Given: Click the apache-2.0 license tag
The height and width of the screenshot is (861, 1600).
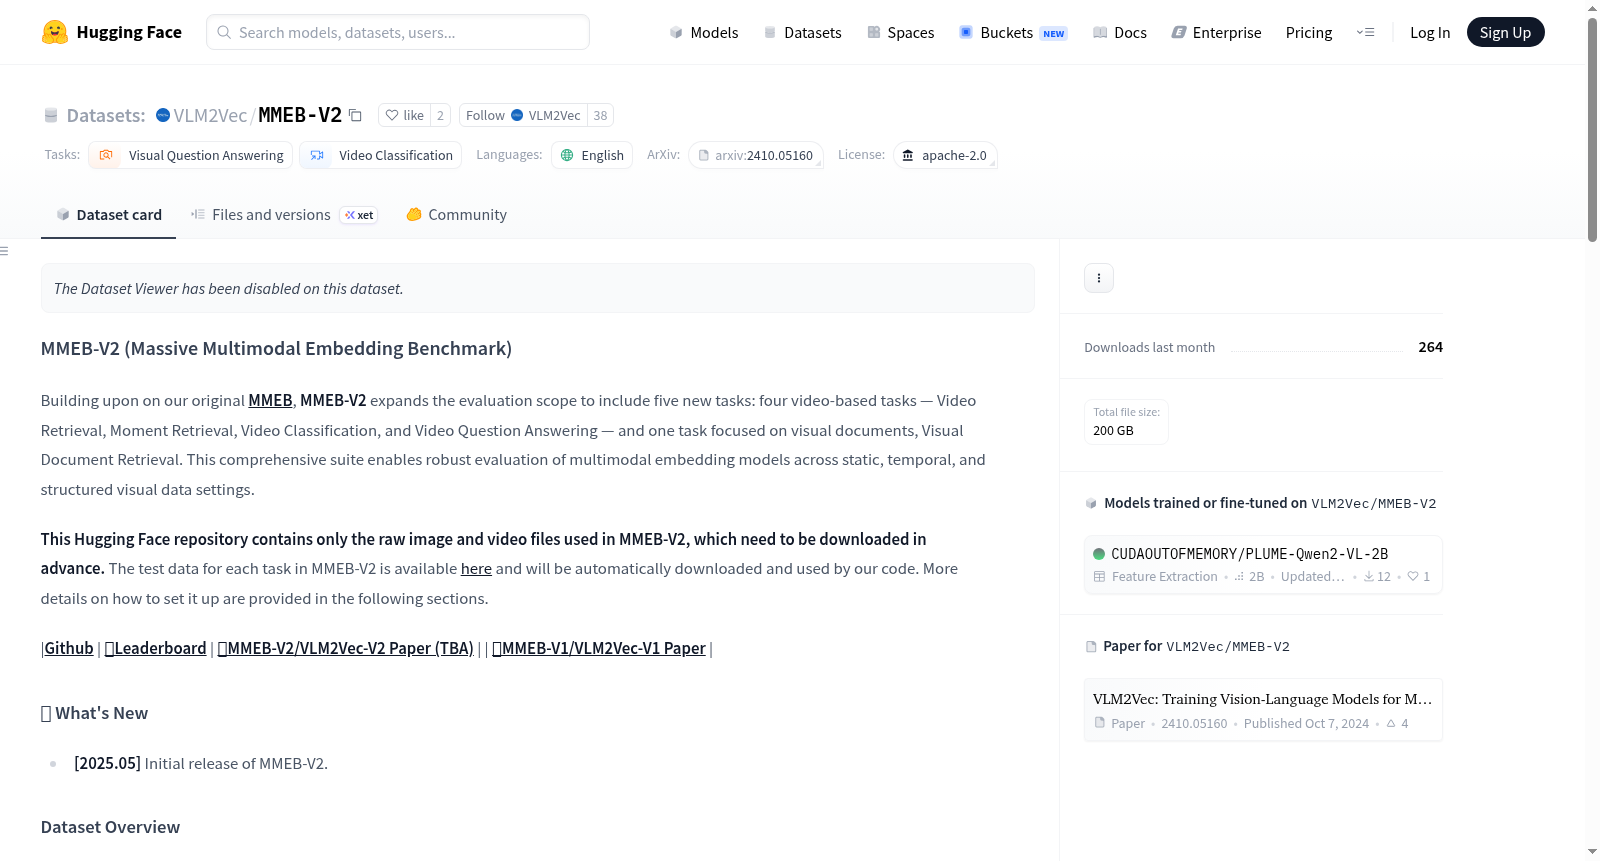Looking at the screenshot, I should (945, 155).
